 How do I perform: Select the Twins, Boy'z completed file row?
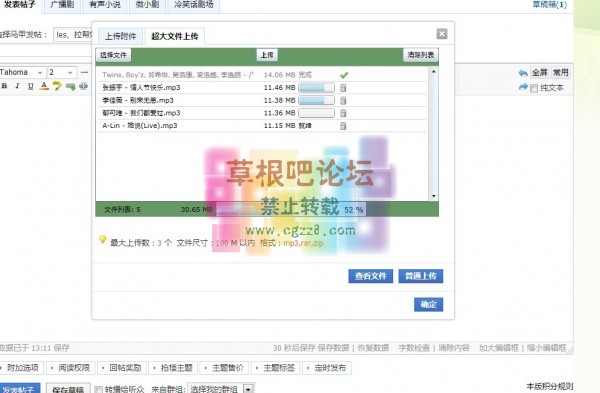point(262,75)
